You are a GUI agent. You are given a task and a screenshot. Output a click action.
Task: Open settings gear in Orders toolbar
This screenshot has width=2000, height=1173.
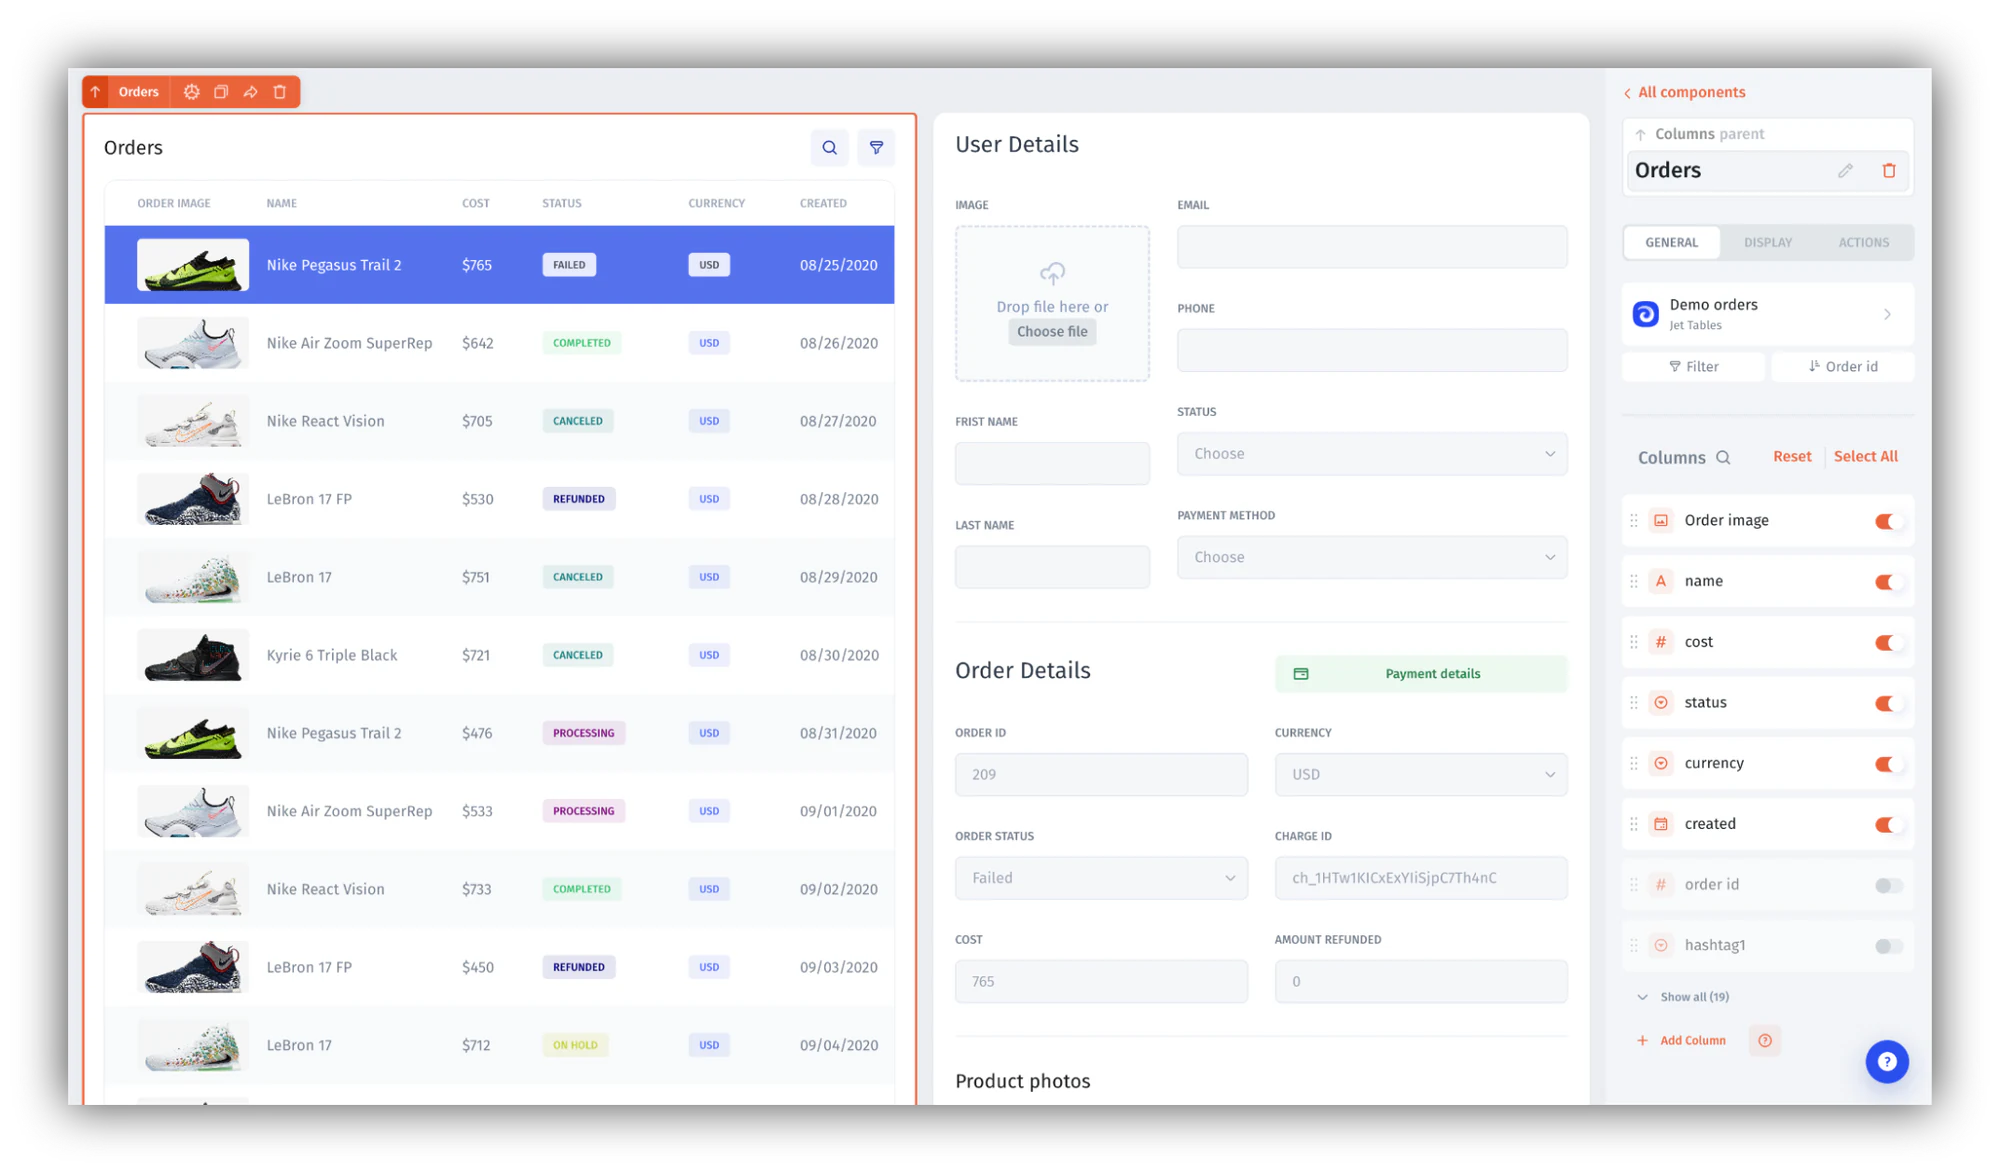click(191, 92)
